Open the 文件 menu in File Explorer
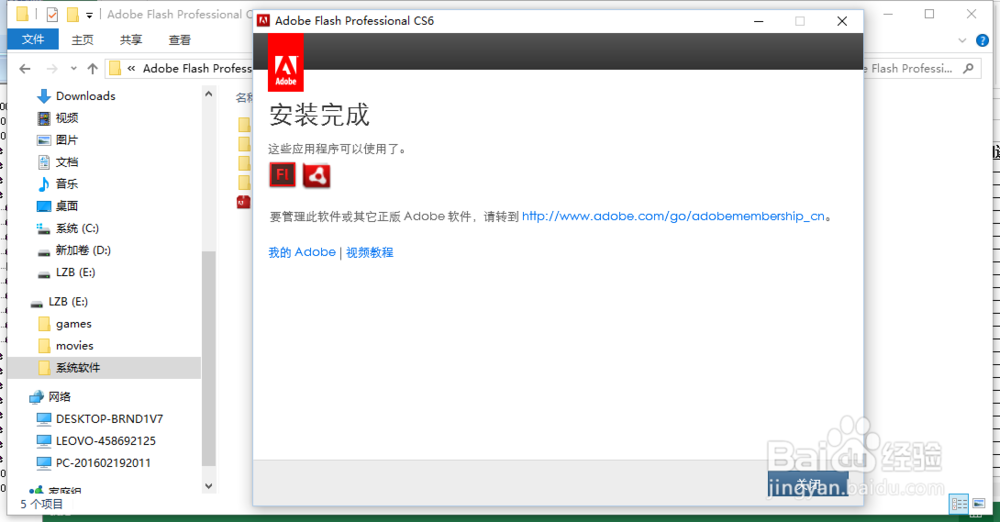 click(x=33, y=40)
